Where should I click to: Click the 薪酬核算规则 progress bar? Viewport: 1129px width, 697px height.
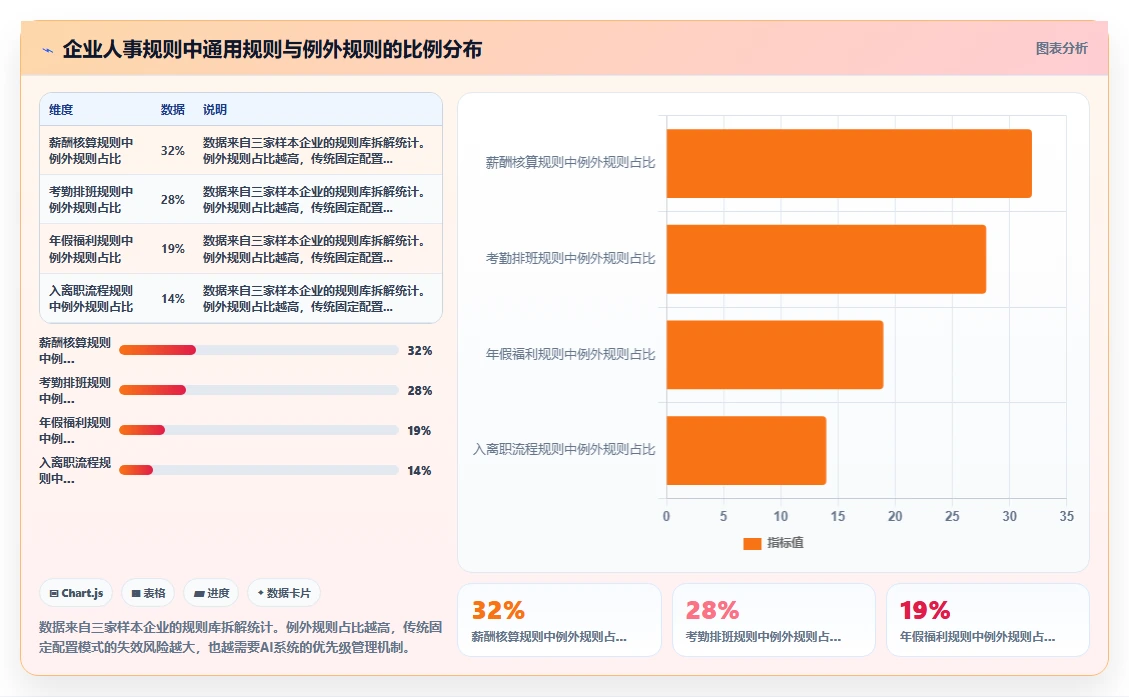[x=258, y=350]
